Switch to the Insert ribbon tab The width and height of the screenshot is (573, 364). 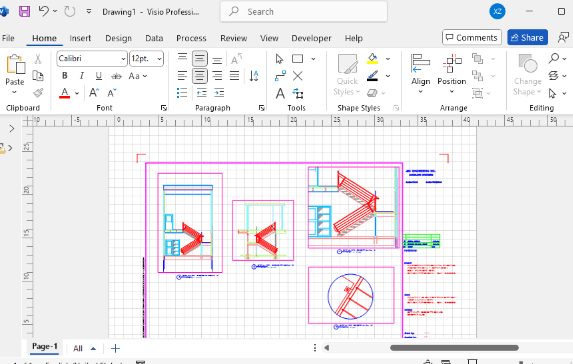pos(80,38)
